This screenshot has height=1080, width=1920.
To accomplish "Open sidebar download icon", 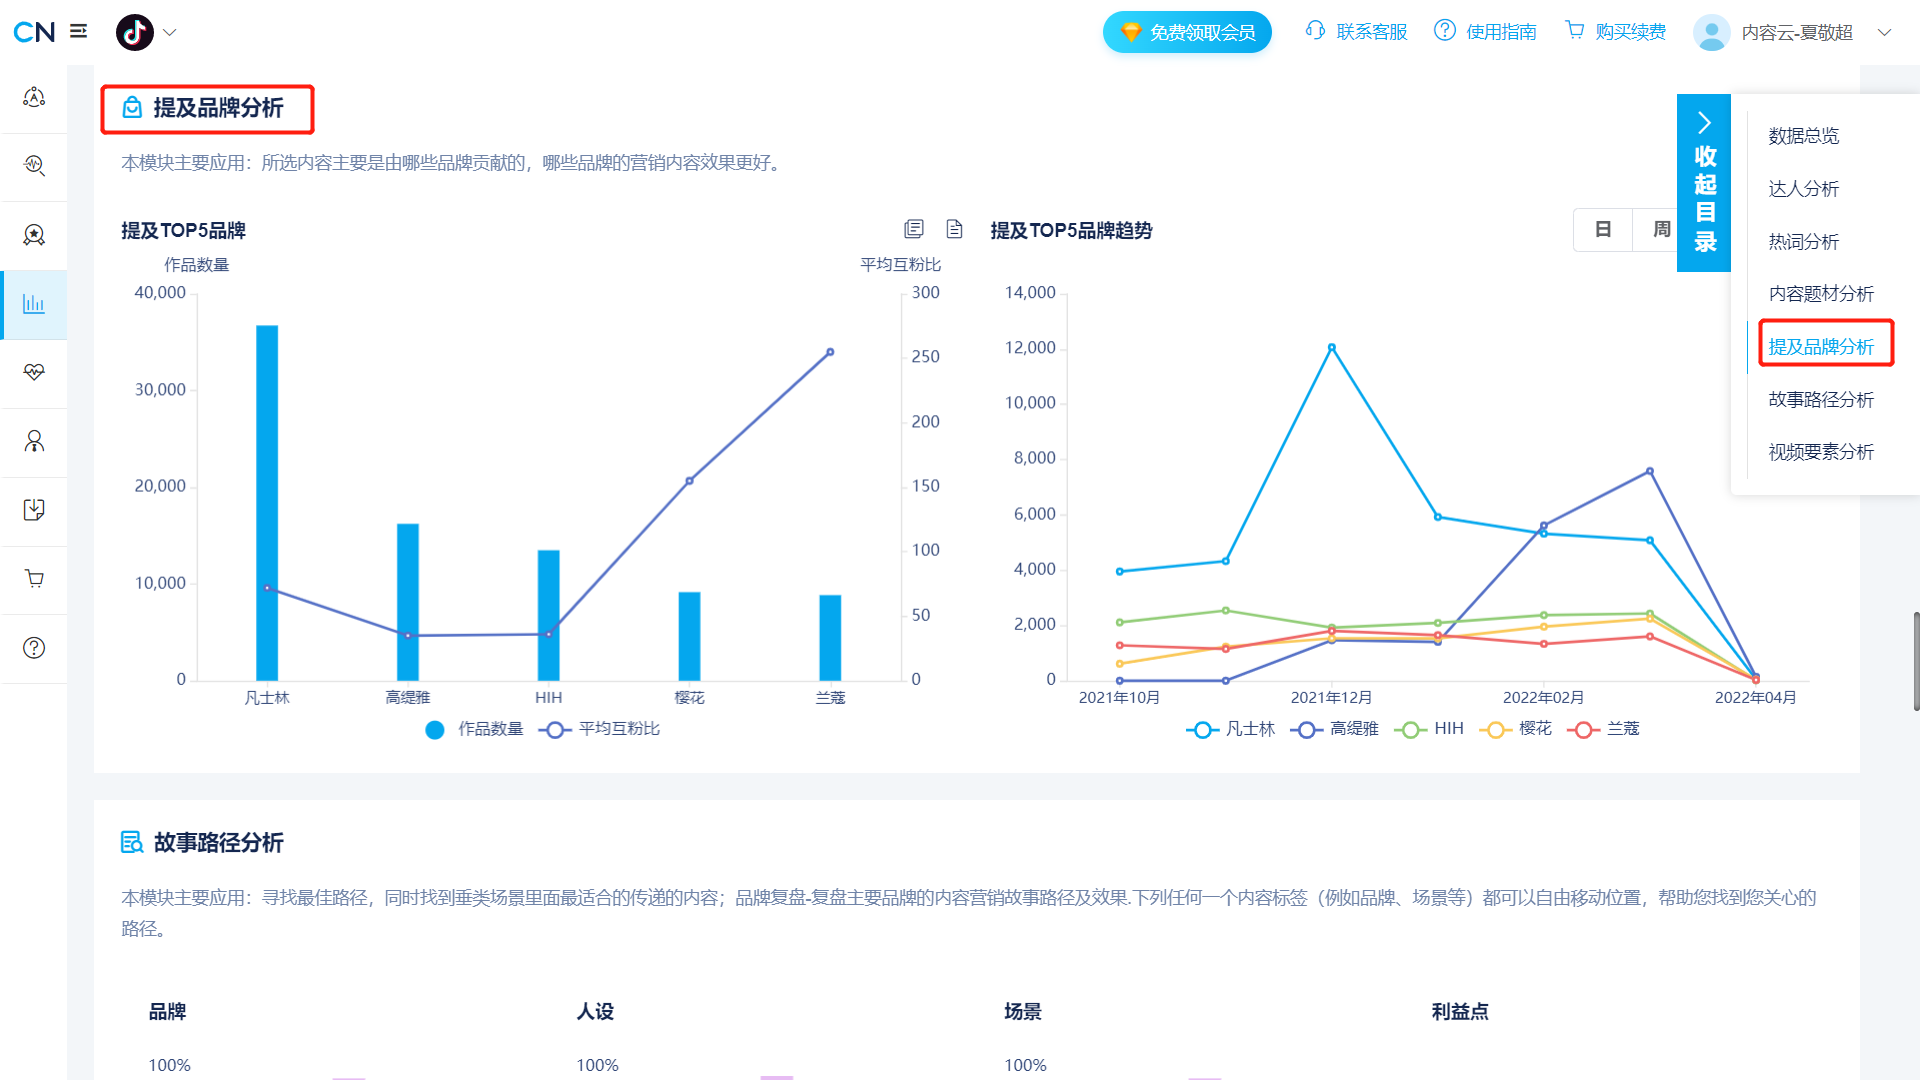I will coord(34,510).
